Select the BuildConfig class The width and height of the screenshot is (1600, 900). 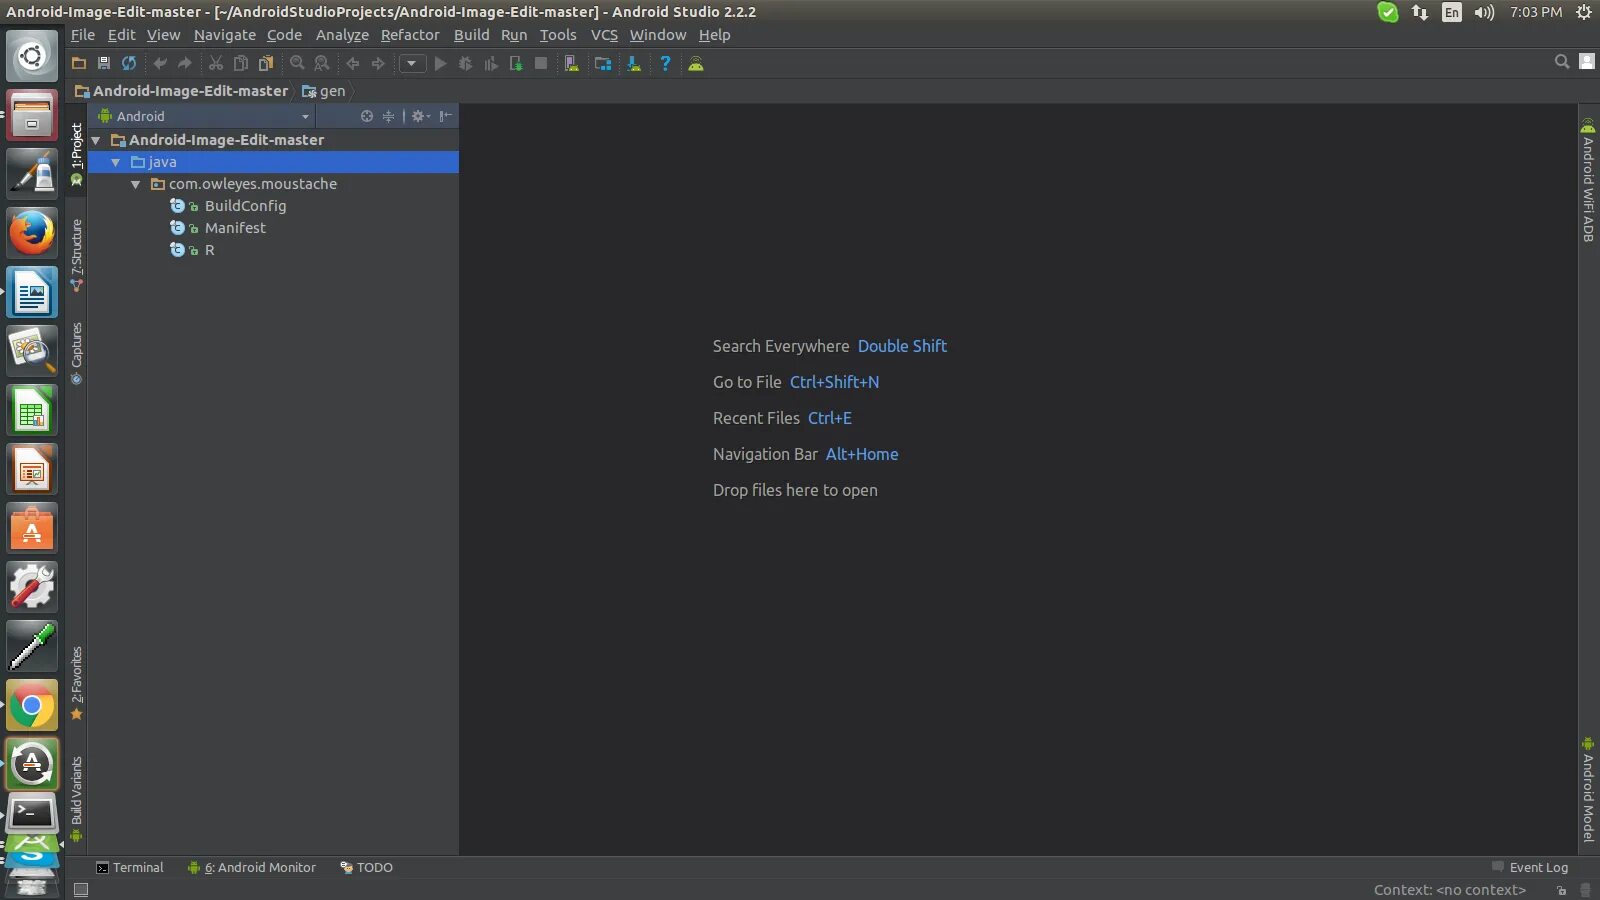245,206
